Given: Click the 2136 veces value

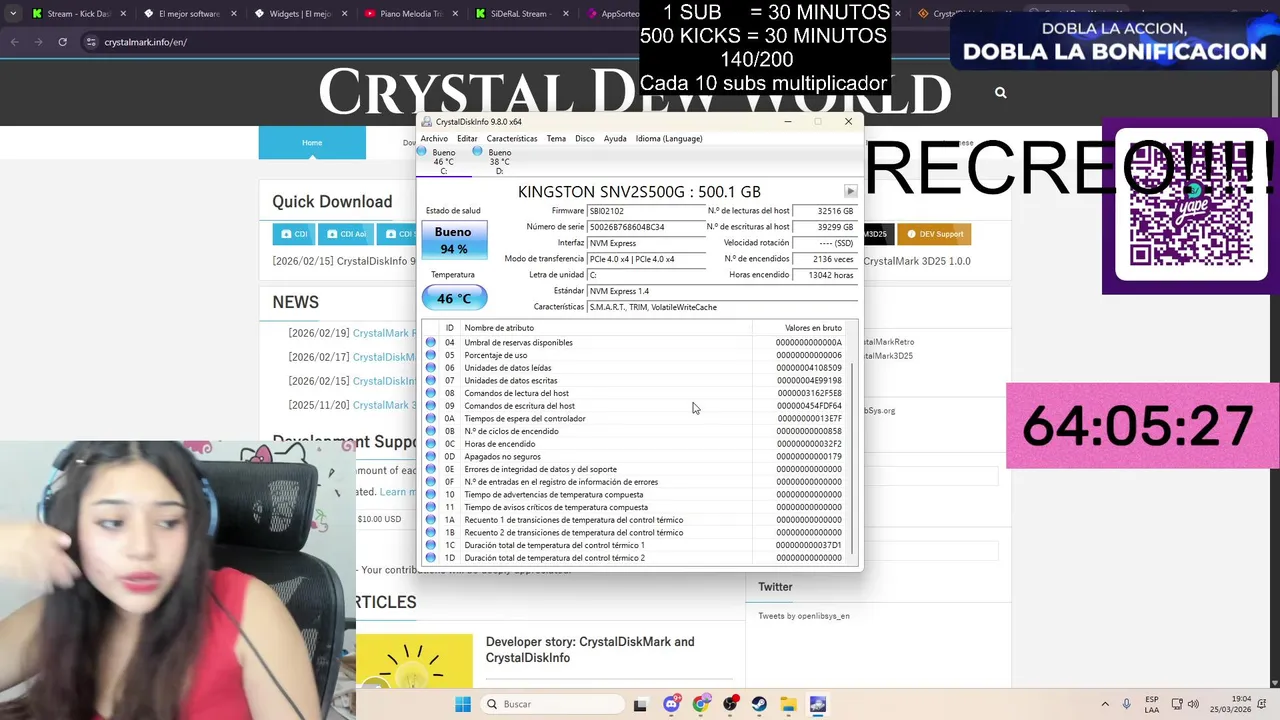Looking at the screenshot, I should [824, 259].
